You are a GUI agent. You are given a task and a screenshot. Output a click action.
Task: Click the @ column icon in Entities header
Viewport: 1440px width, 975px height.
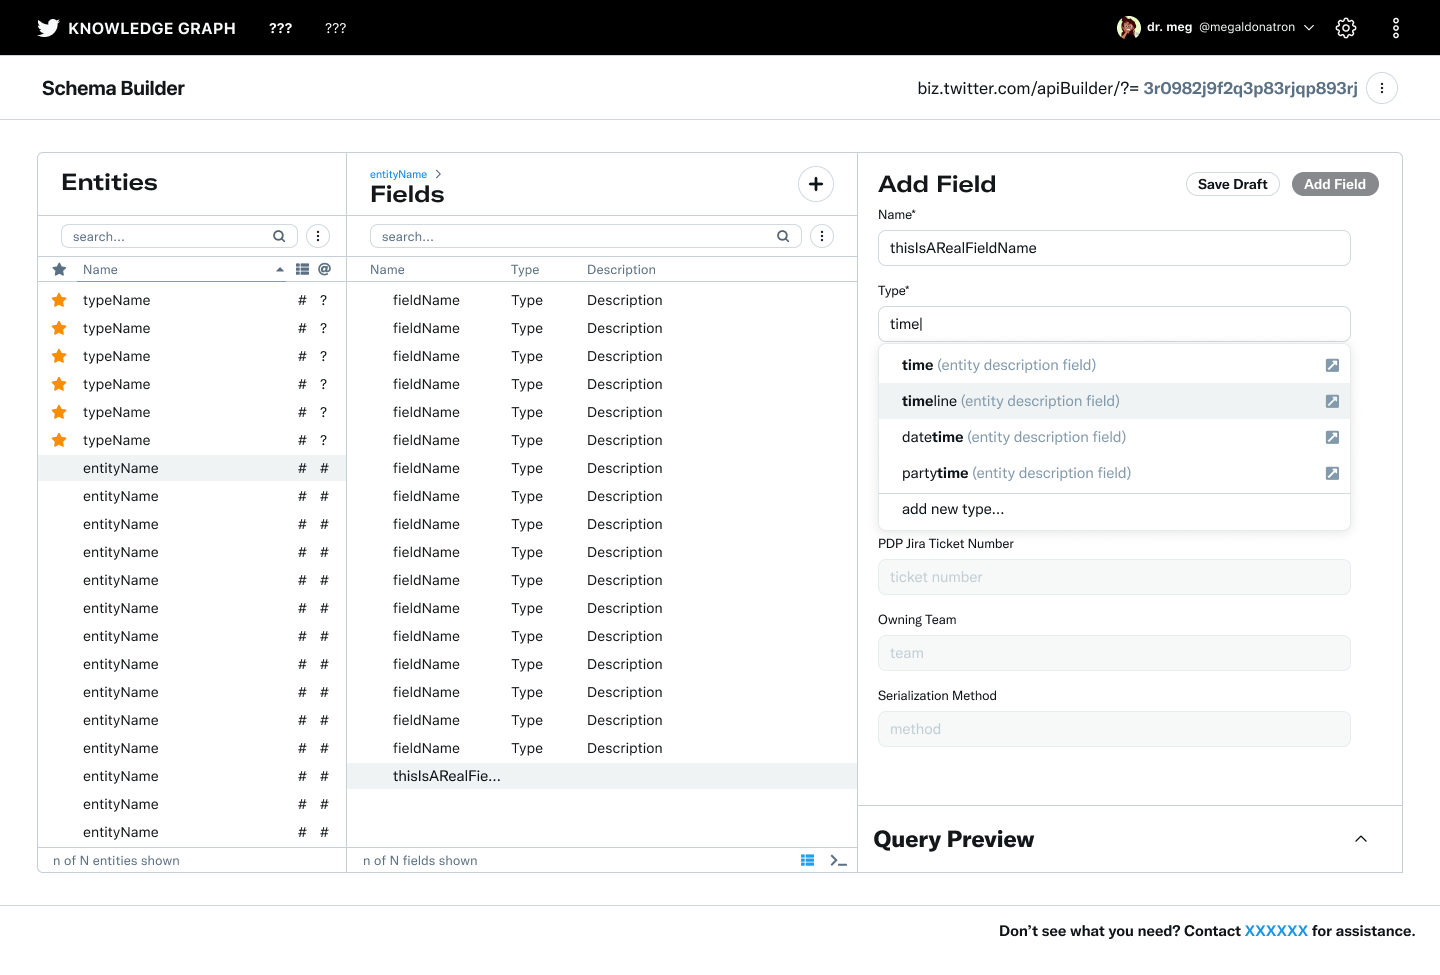[x=325, y=269]
